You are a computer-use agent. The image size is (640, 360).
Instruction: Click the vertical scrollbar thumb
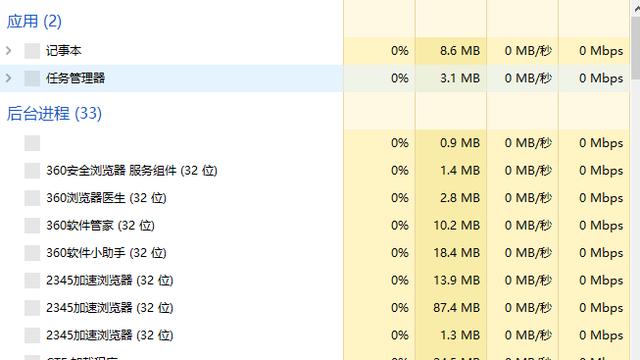tap(636, 48)
